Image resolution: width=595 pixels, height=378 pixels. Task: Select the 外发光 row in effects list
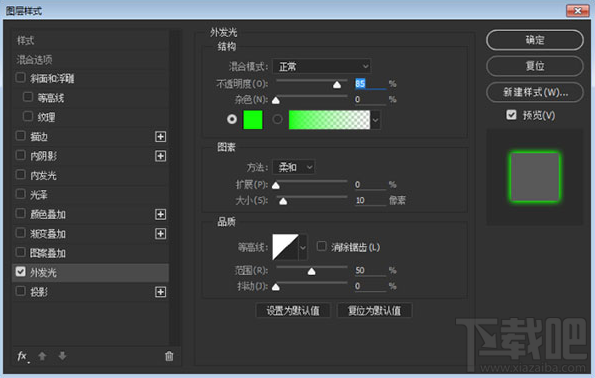coord(90,272)
